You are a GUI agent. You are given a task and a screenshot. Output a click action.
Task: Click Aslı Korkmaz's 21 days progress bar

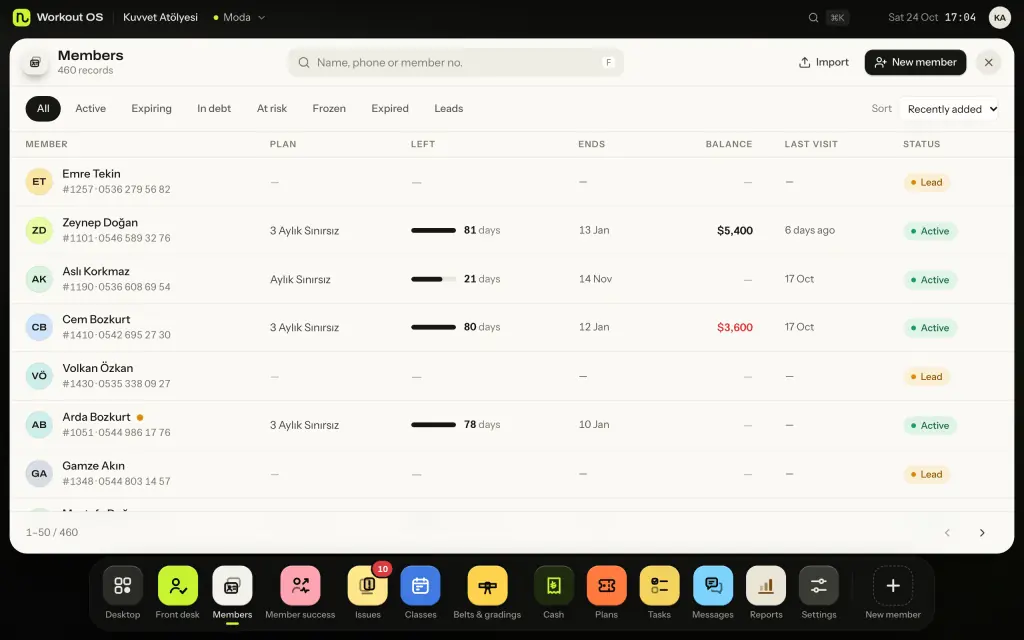(x=434, y=279)
